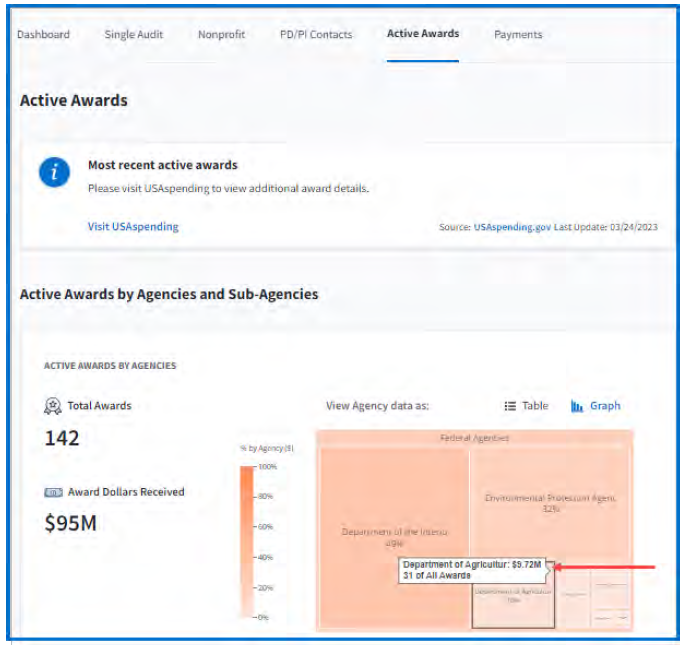Viewport: 685px width, 645px height.
Task: Open the PD/PI Contacts tab
Action: point(316,34)
